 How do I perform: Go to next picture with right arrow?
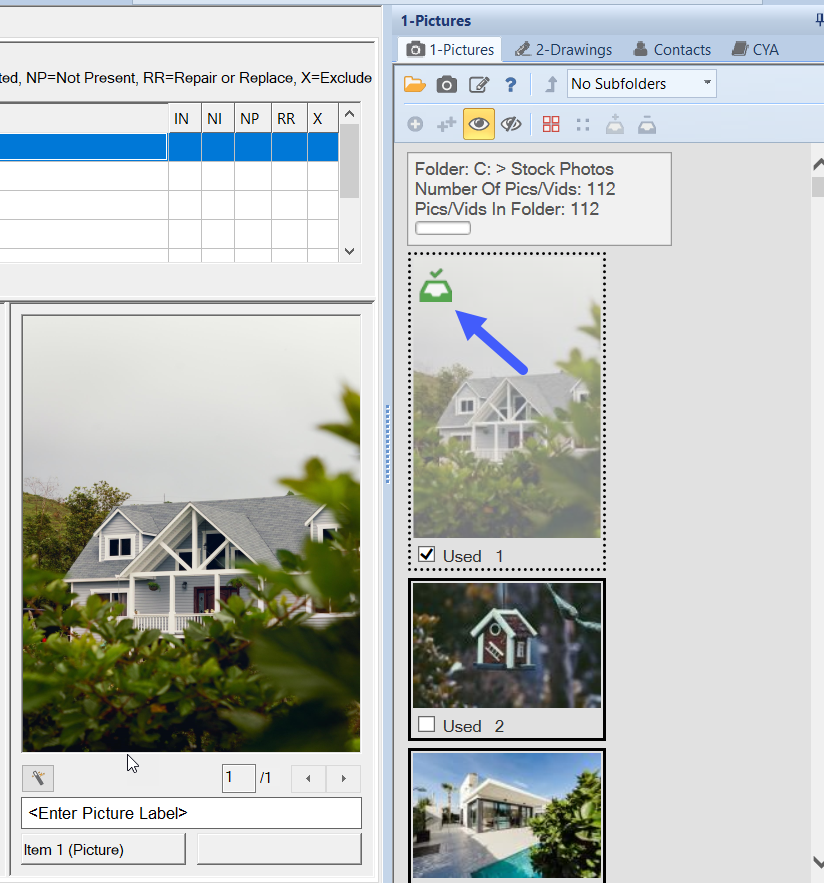pyautogui.click(x=343, y=778)
